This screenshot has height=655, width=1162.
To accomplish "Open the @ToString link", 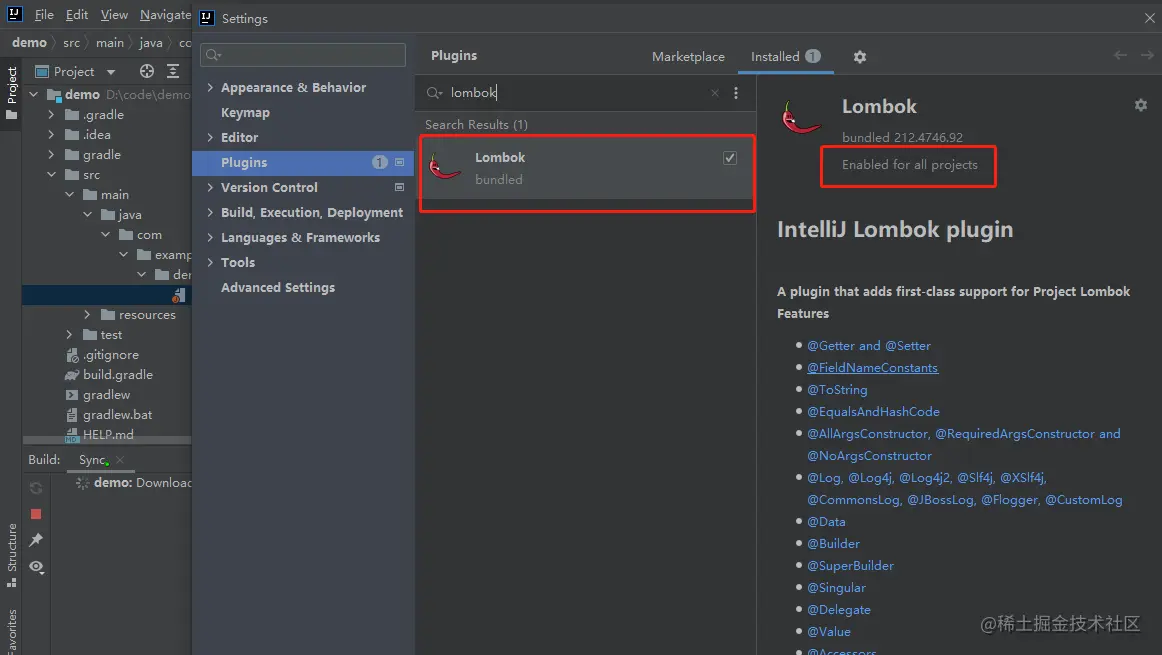I will click(837, 390).
